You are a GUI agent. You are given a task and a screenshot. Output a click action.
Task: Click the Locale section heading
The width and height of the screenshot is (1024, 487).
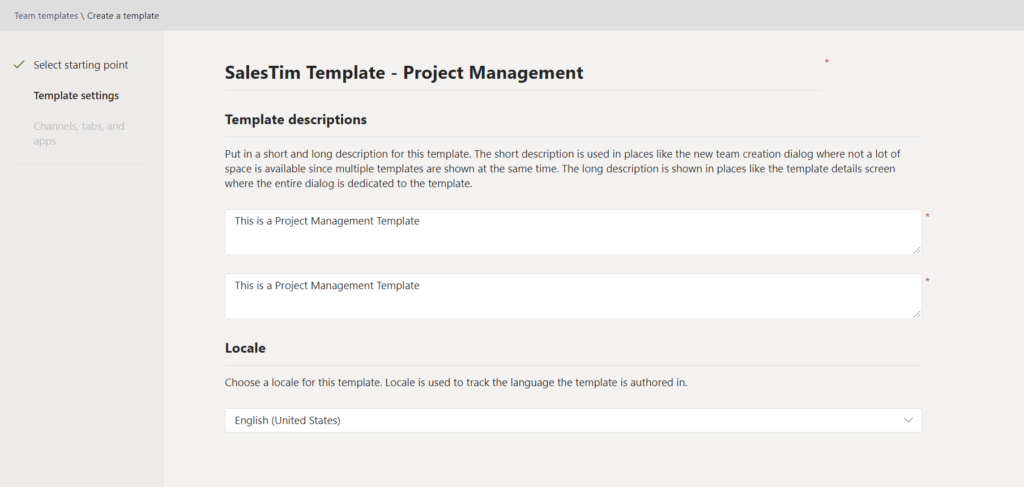click(x=245, y=348)
